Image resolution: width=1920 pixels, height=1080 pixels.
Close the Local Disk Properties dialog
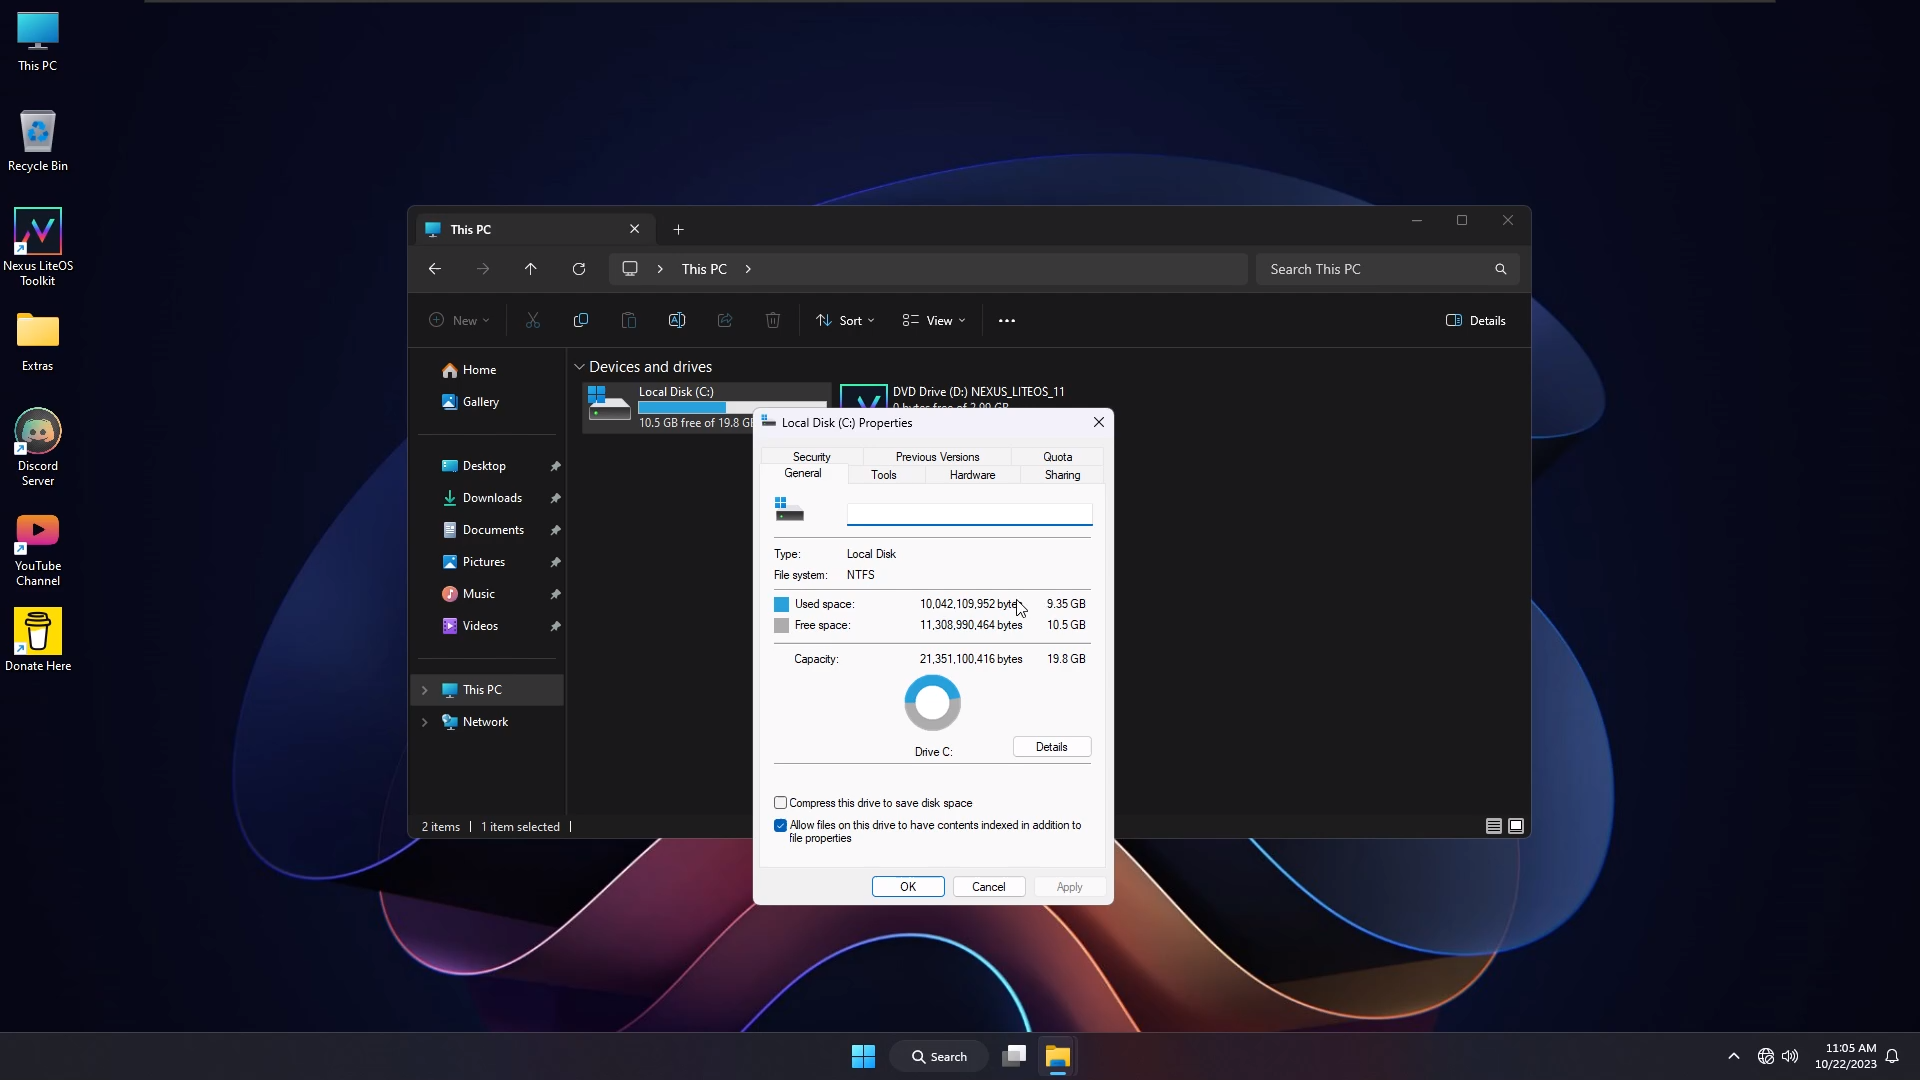(x=1099, y=422)
